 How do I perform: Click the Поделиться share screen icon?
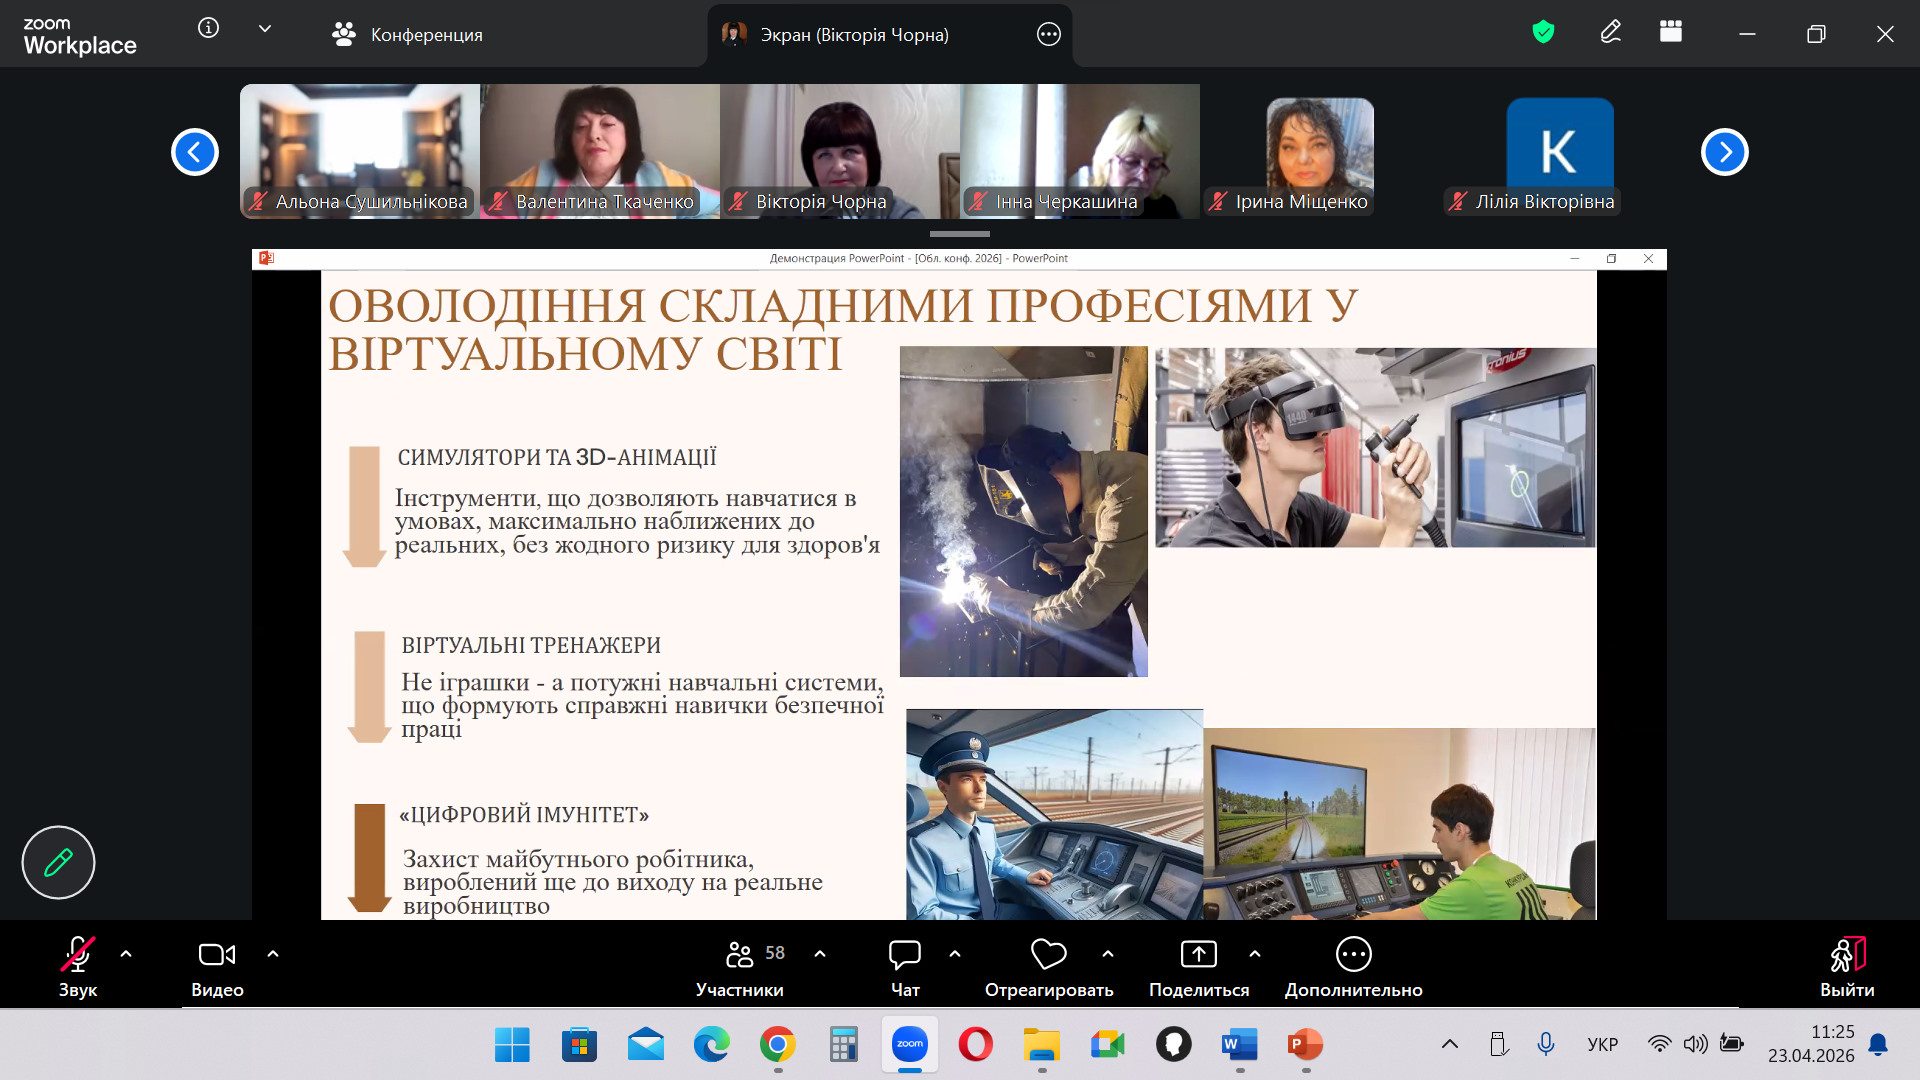(1198, 955)
